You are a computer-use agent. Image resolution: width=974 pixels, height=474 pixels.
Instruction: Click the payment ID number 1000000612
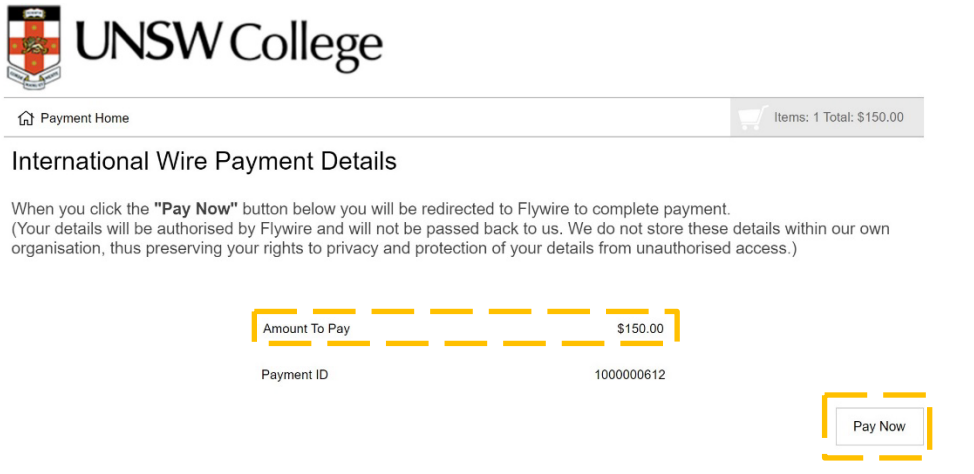point(630,375)
